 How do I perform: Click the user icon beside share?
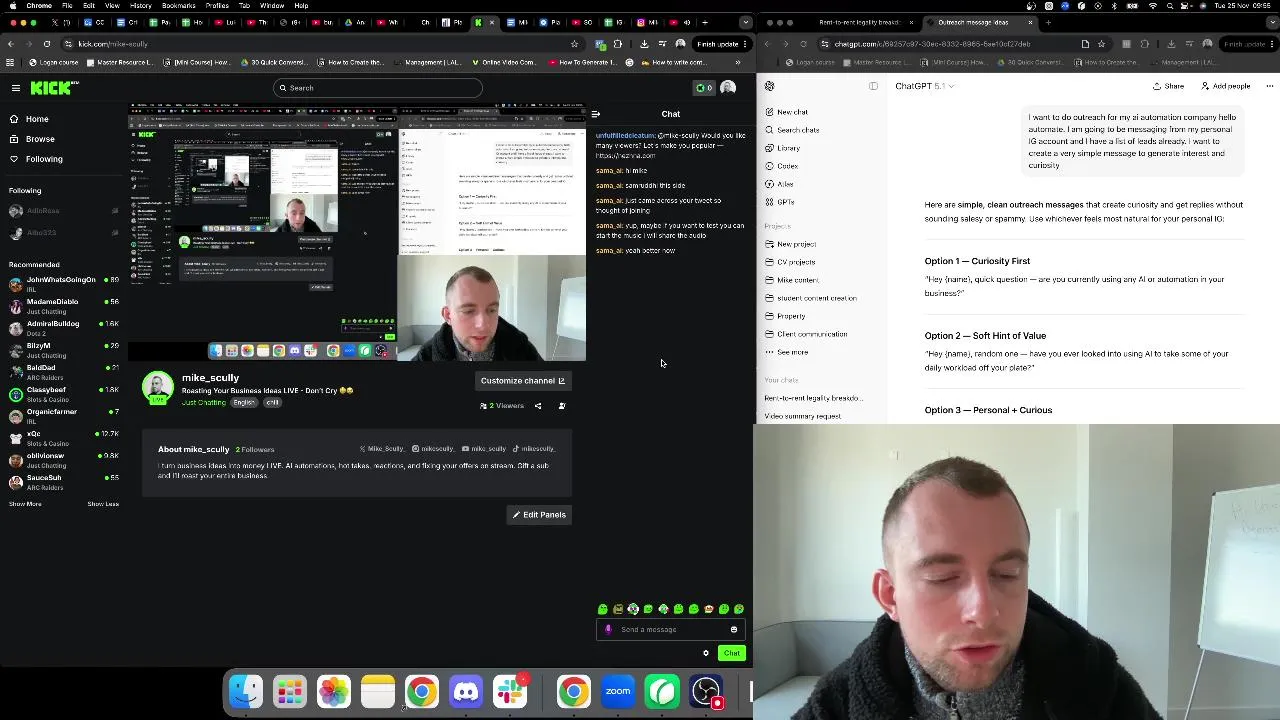[562, 406]
